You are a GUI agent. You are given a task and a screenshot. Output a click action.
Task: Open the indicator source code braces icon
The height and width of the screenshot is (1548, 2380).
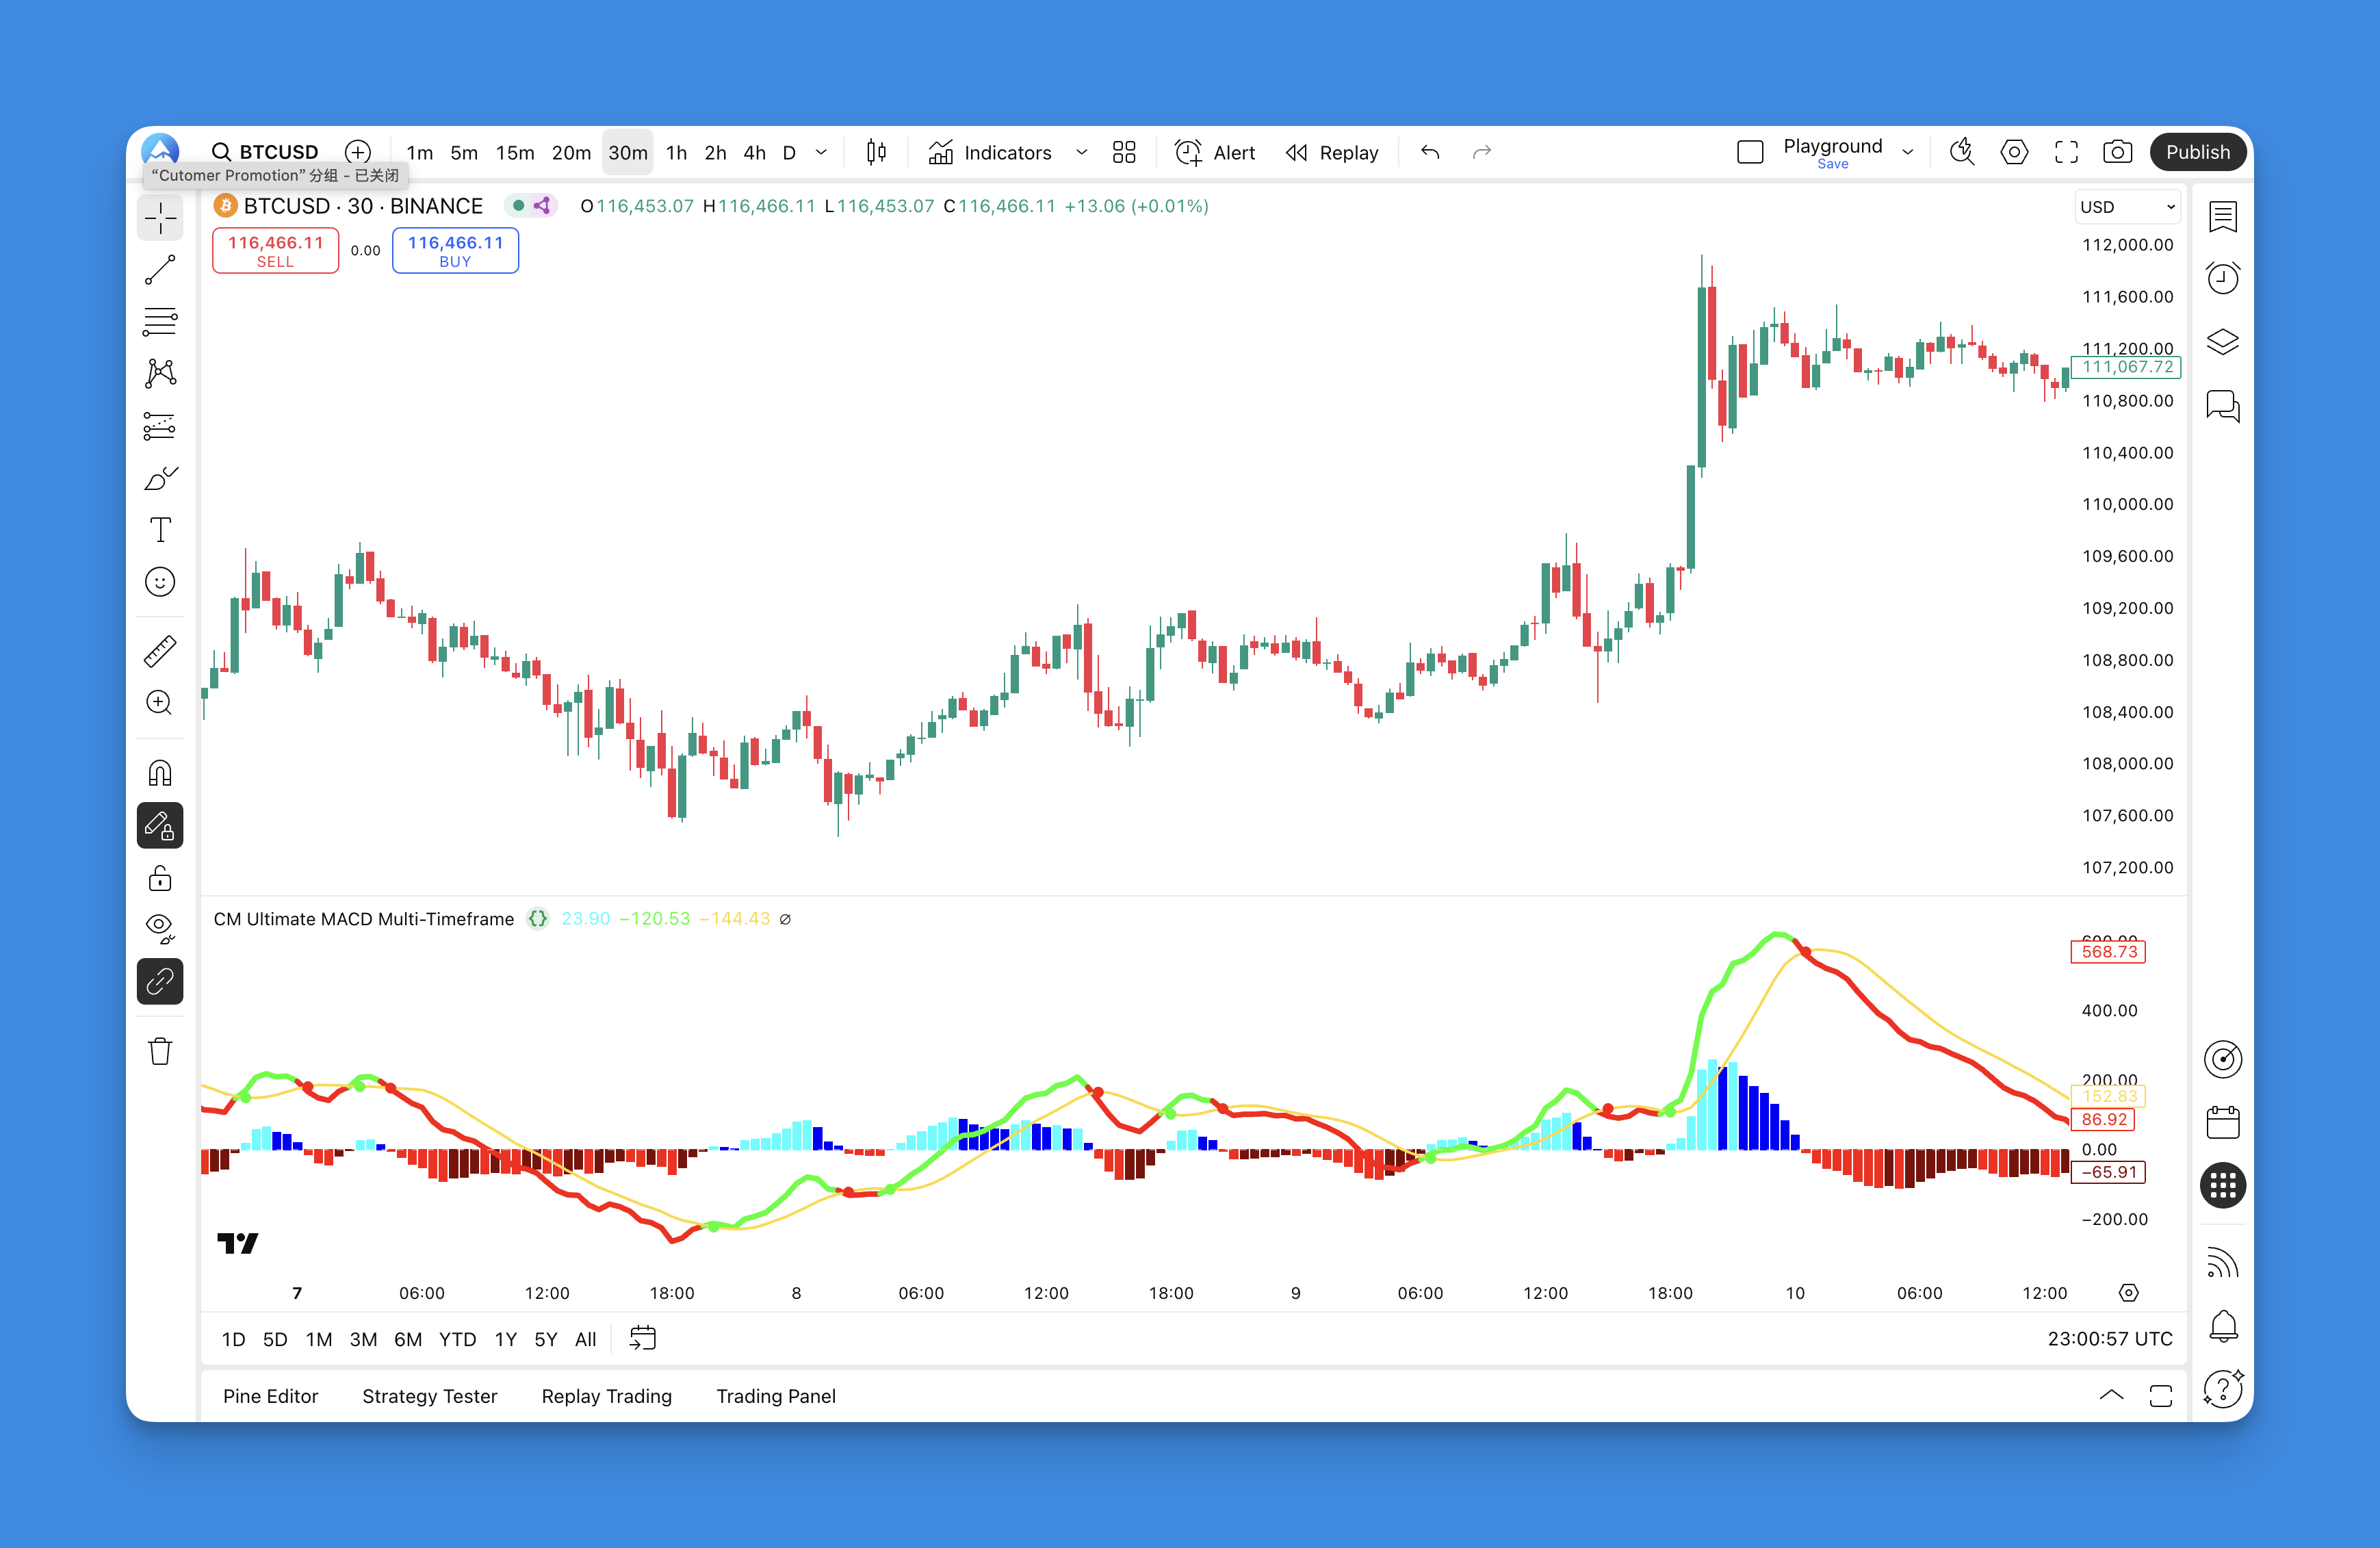[538, 918]
